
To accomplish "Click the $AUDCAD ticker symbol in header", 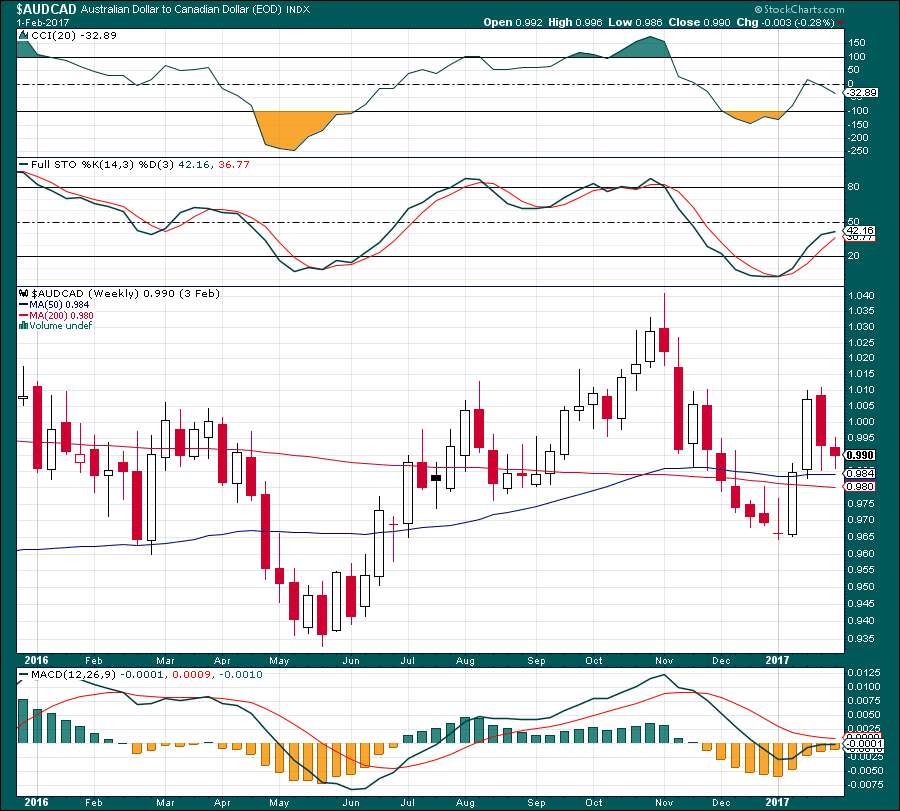I will 46,9.
